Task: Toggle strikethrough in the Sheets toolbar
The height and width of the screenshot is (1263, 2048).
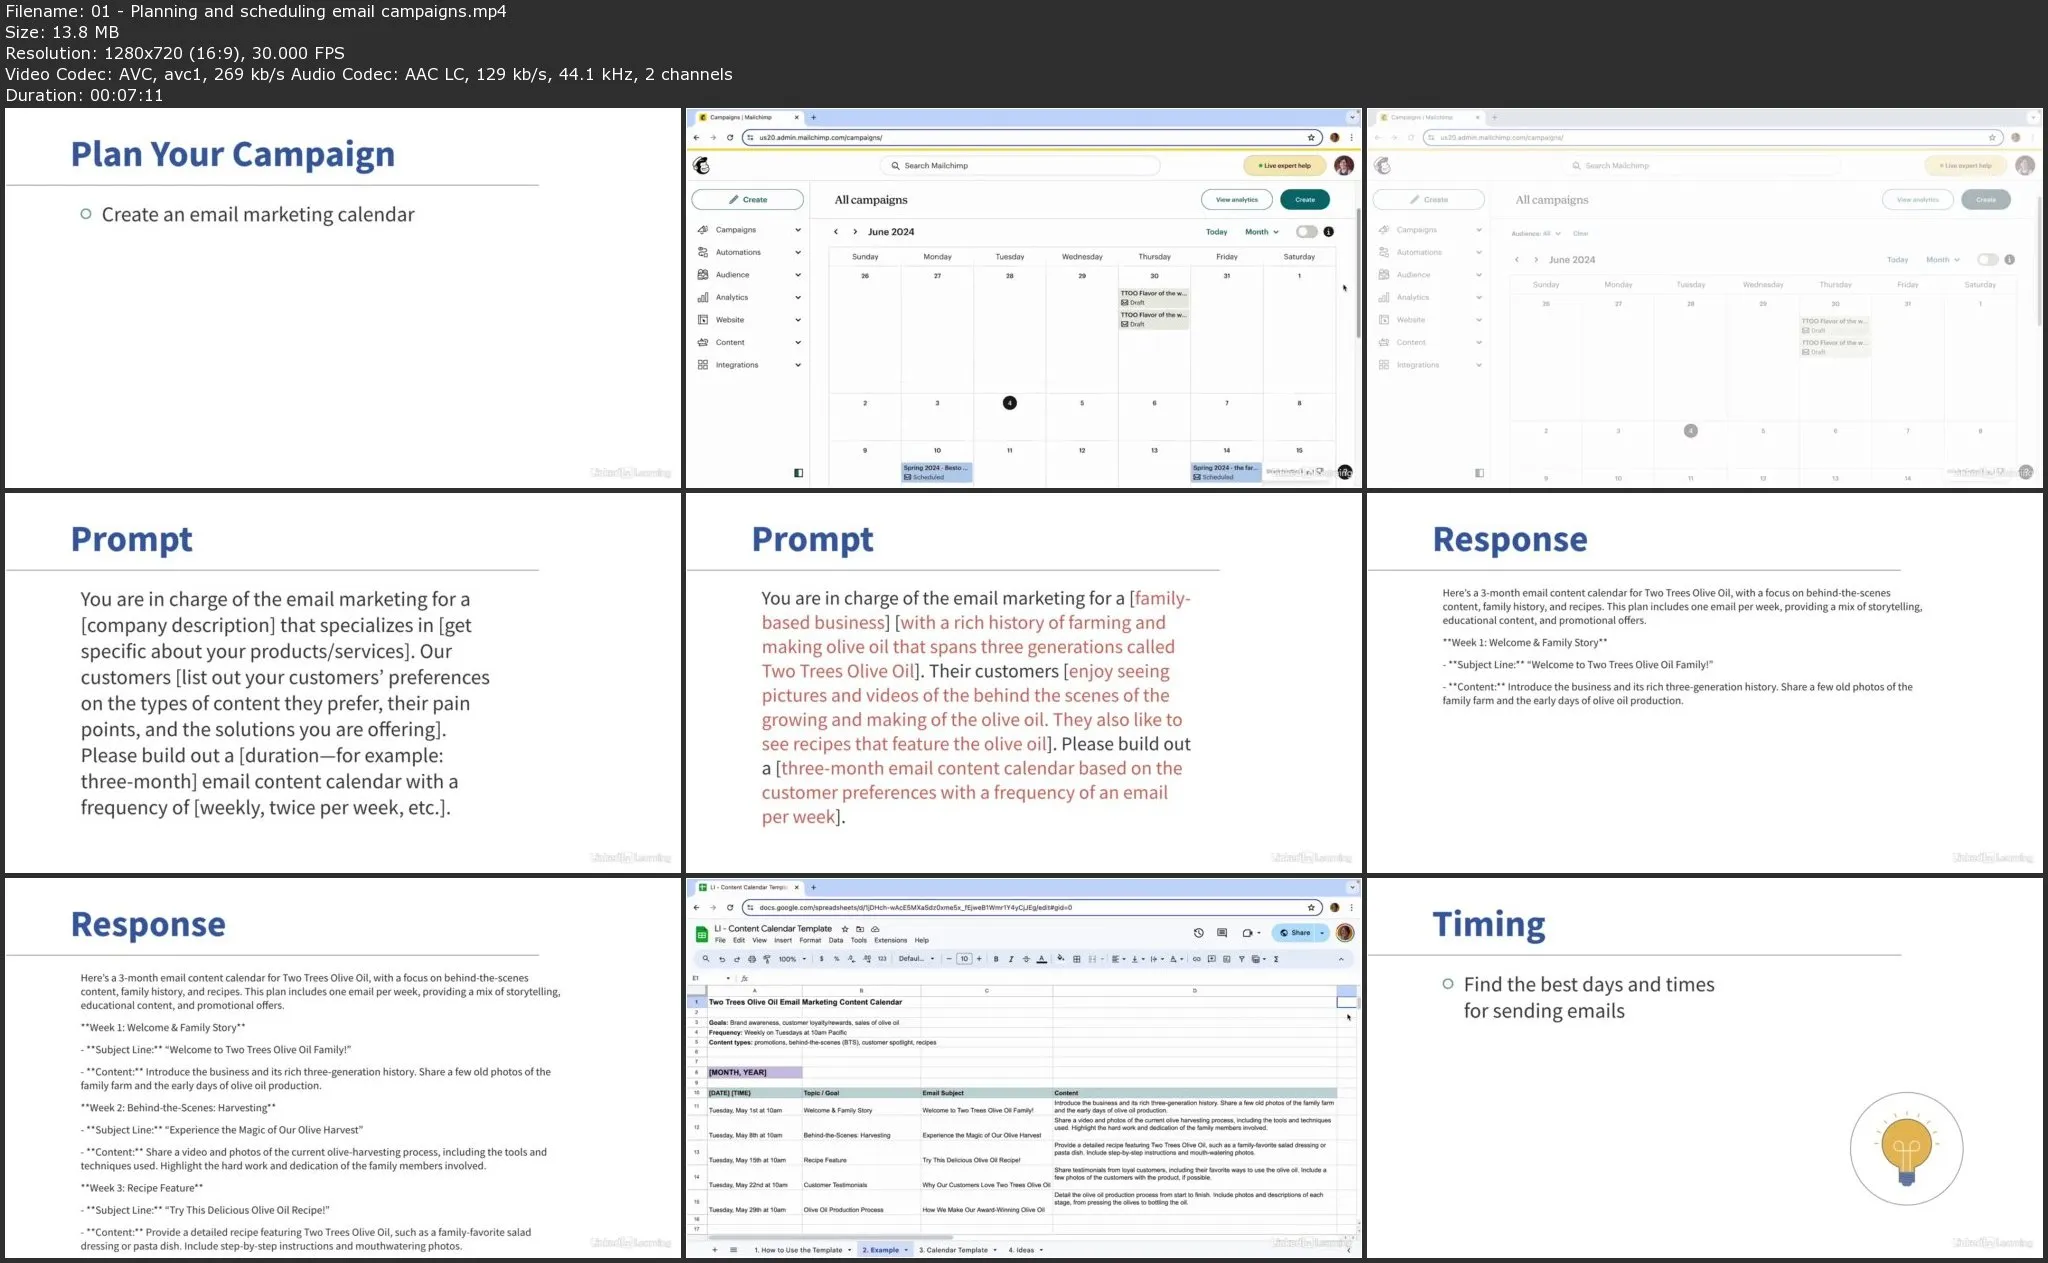Action: point(1026,959)
